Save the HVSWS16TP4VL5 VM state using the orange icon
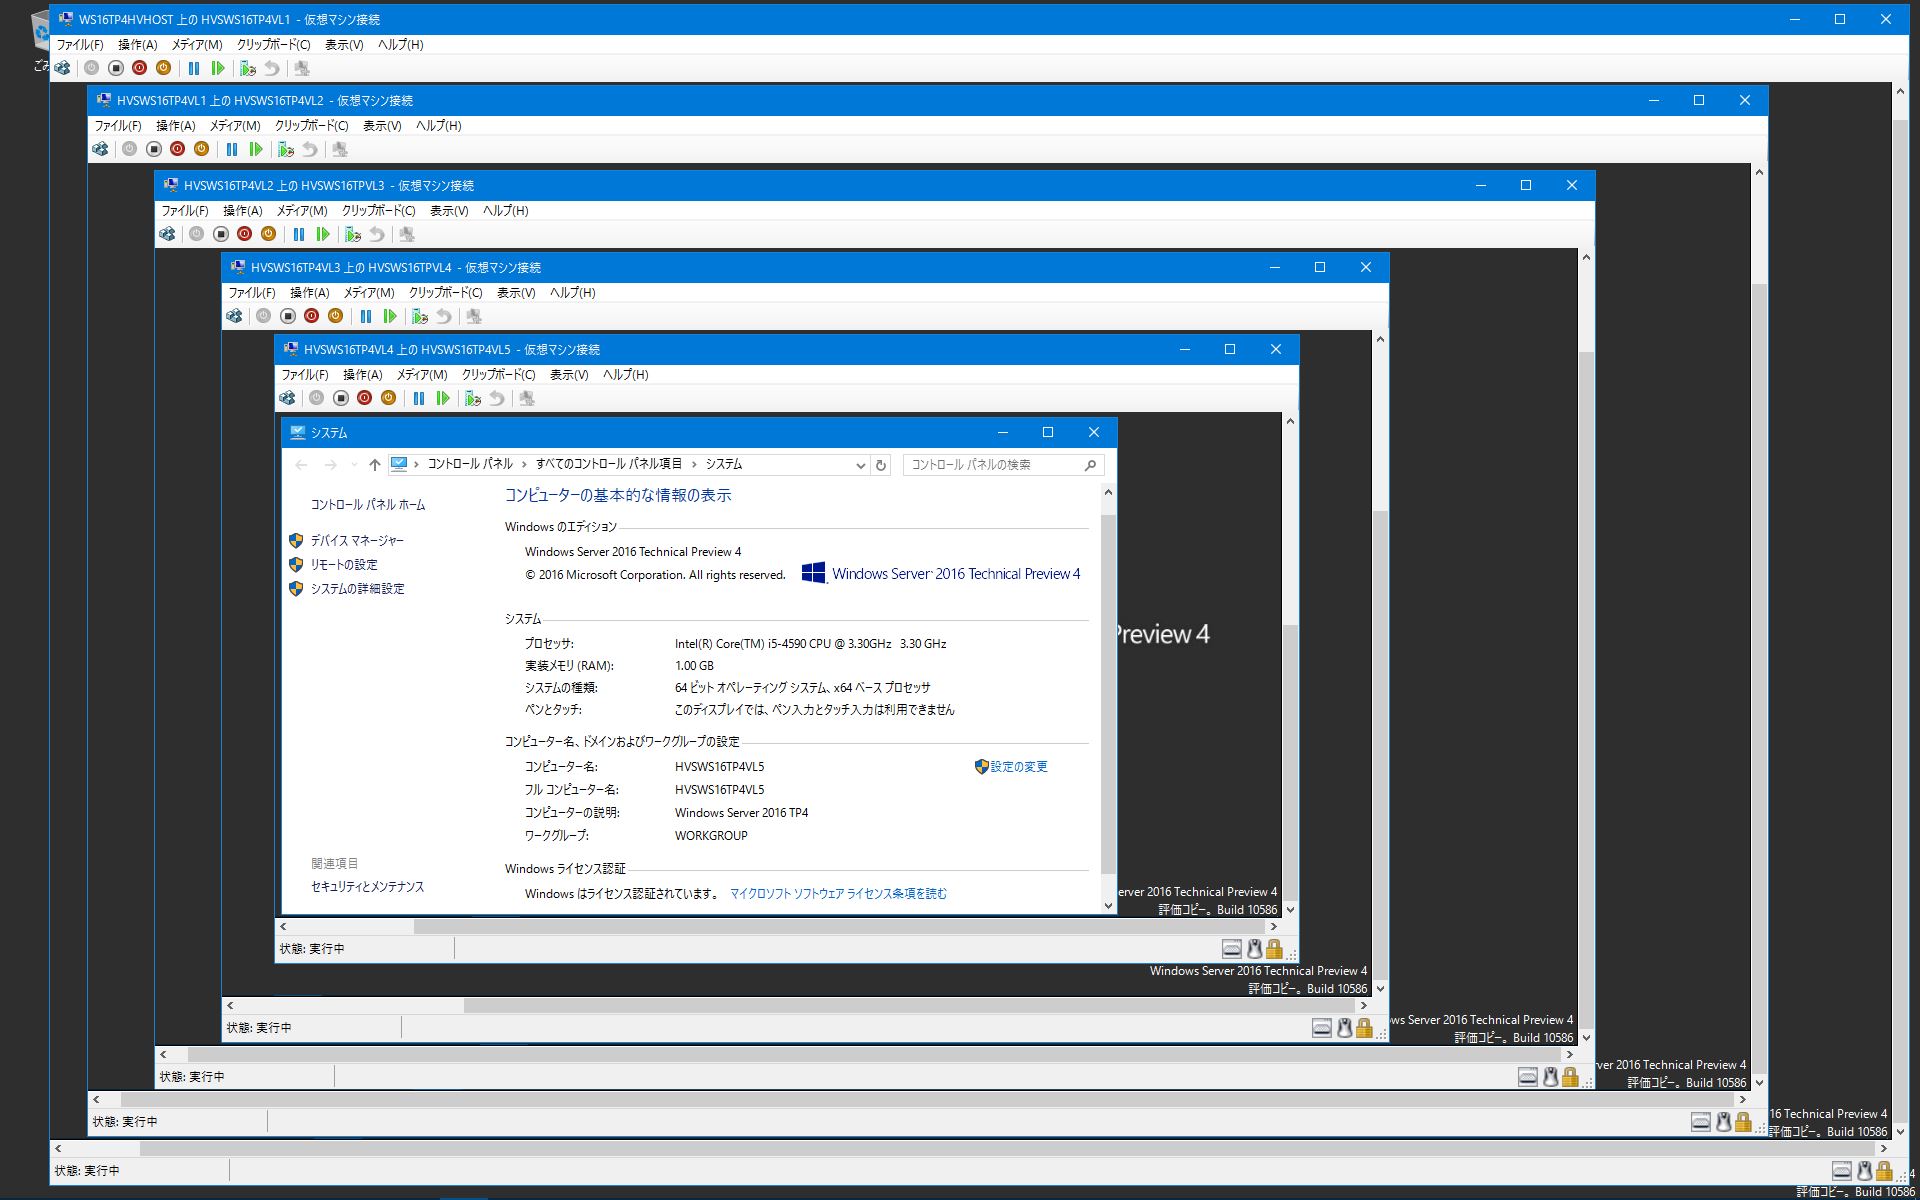The height and width of the screenshot is (1200, 1920). 389,398
